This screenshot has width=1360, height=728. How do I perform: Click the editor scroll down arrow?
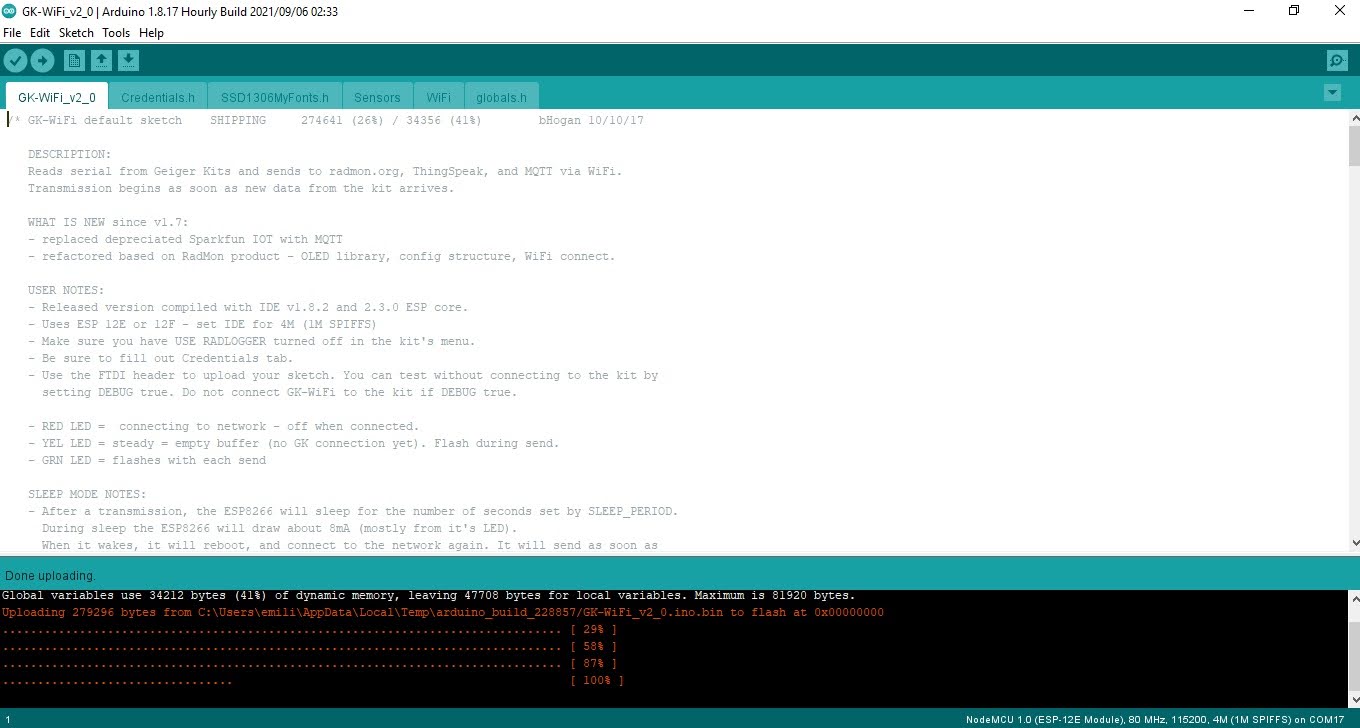coord(1354,543)
